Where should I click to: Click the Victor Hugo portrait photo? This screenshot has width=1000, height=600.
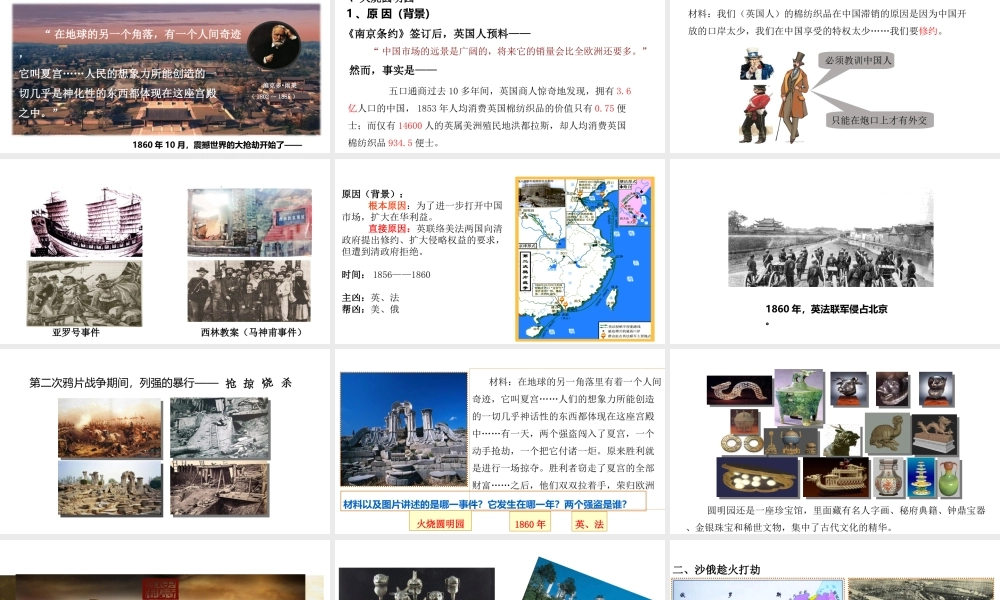click(274, 45)
